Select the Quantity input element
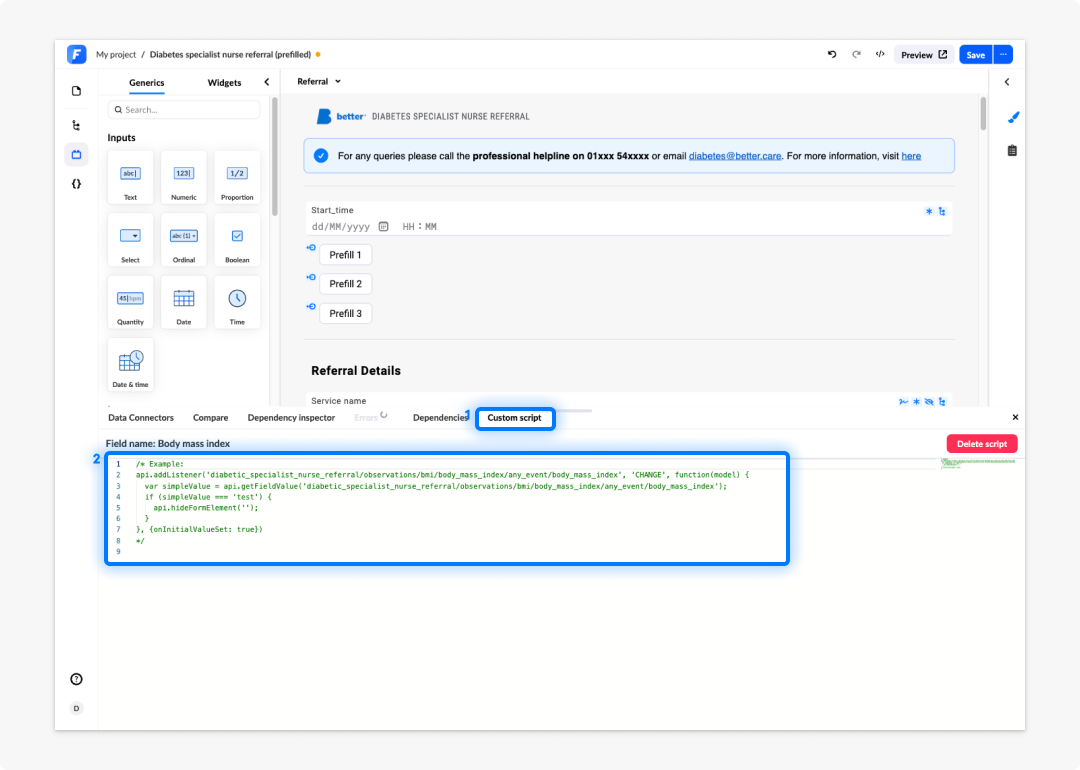1080x770 pixels. pyautogui.click(x=130, y=302)
